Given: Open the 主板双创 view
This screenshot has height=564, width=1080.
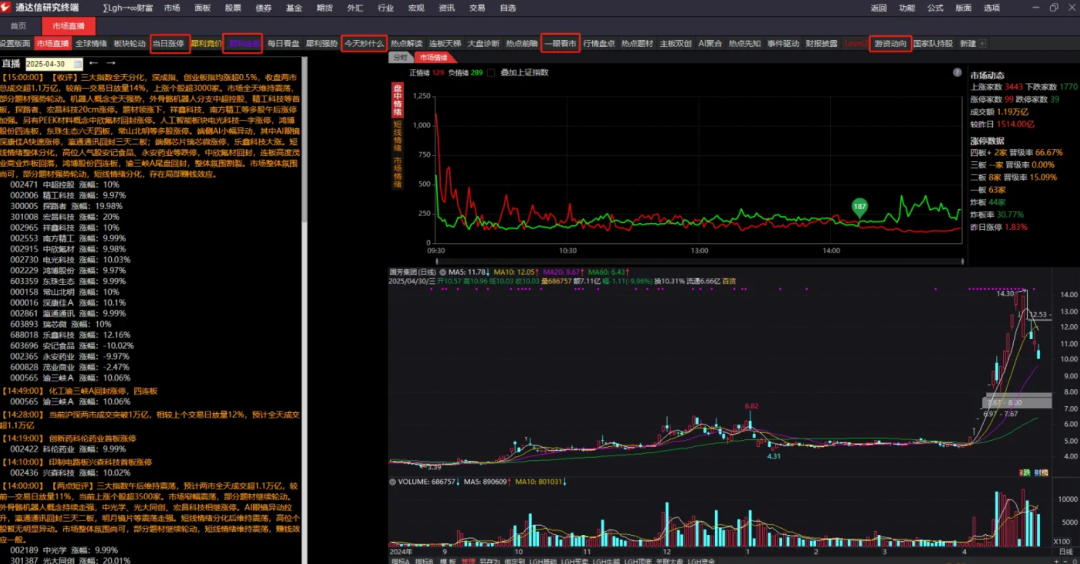Looking at the screenshot, I should [x=676, y=43].
